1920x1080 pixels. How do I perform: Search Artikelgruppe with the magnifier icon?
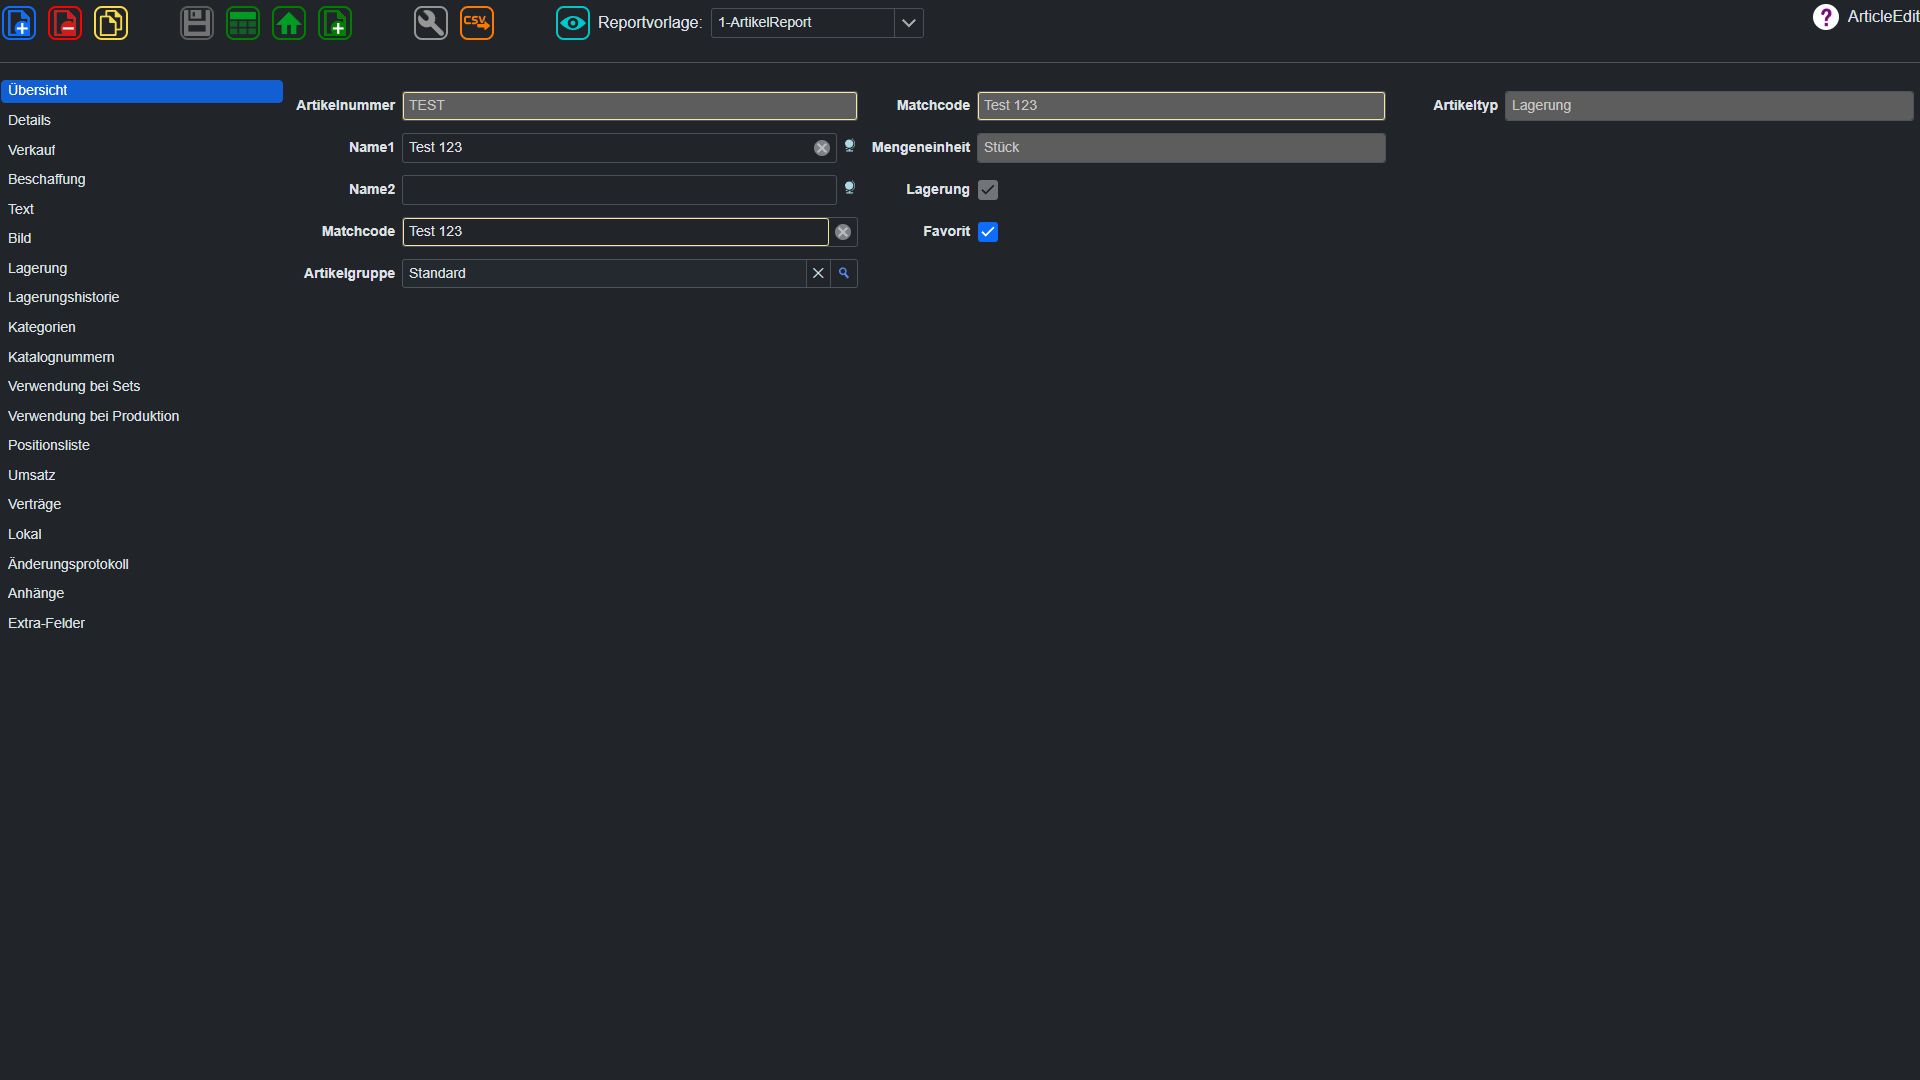click(x=844, y=273)
